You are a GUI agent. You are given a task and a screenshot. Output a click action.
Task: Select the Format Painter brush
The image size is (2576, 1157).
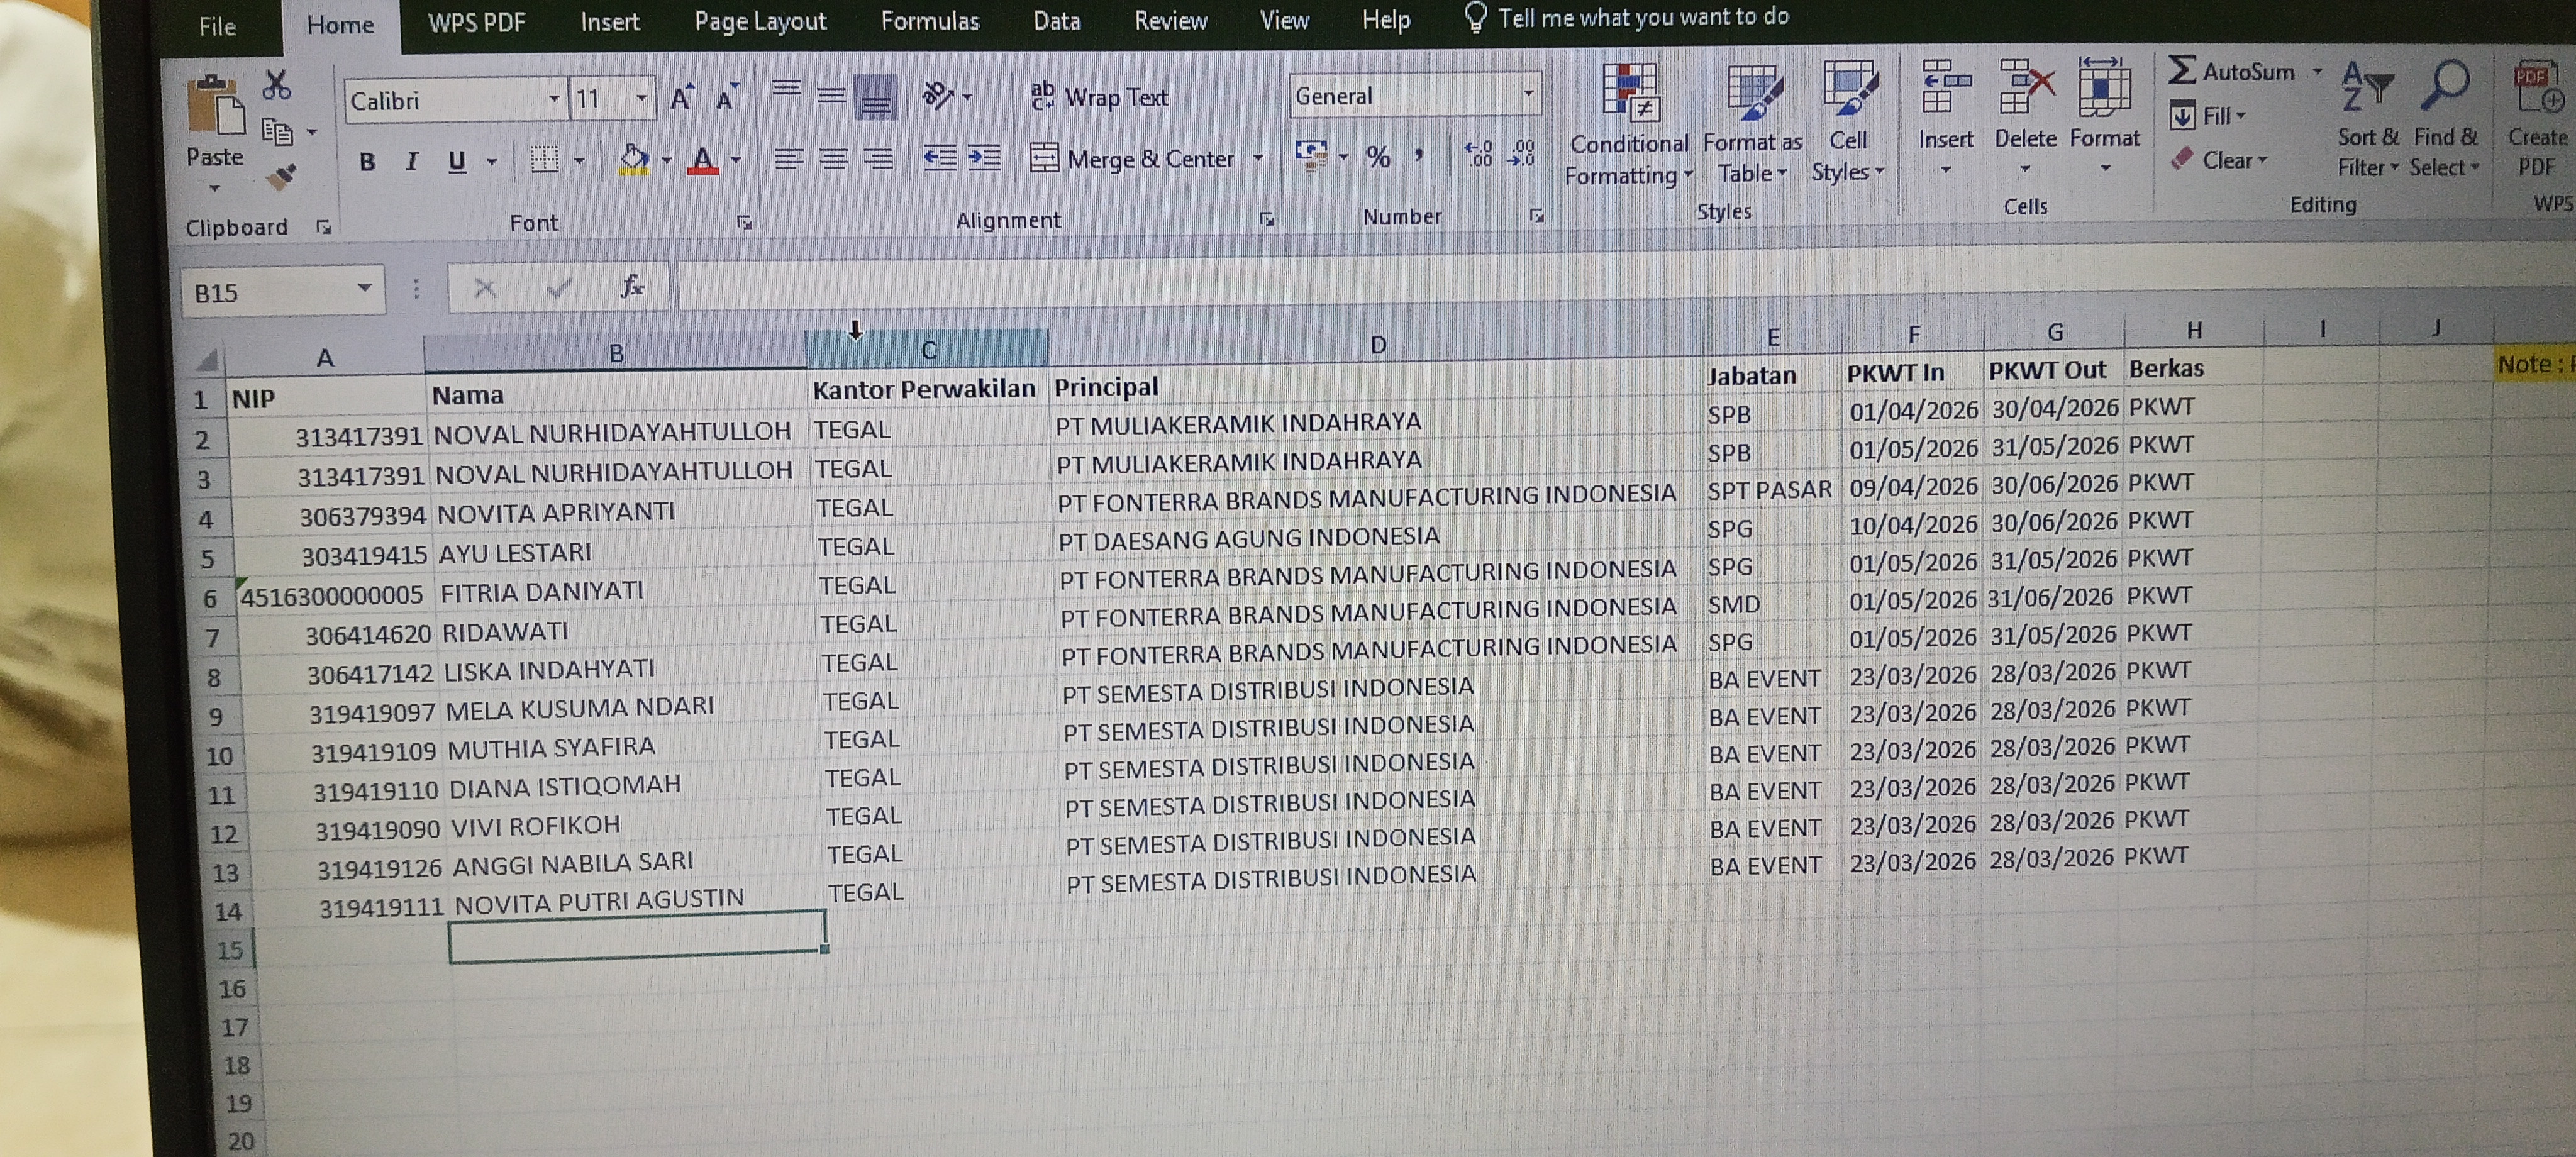point(281,178)
